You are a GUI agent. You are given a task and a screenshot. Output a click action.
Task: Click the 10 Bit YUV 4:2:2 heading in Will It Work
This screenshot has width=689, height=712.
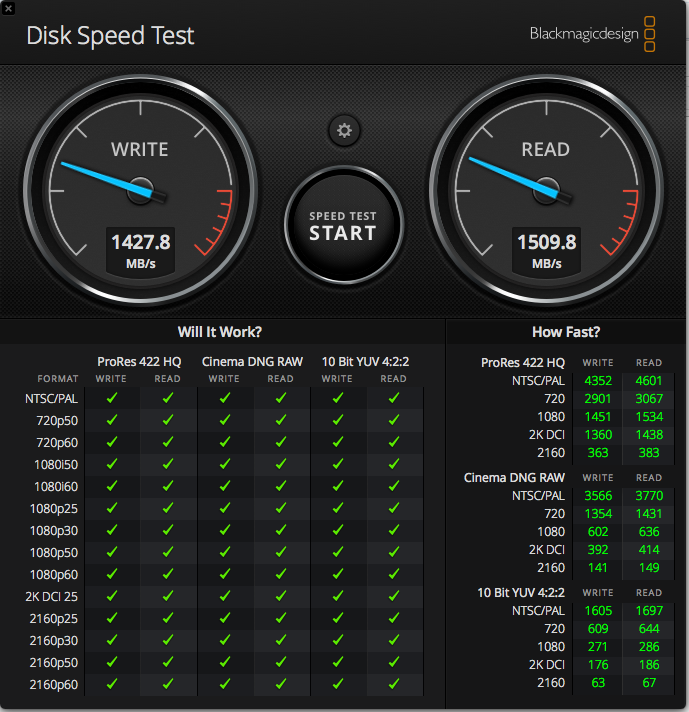[x=366, y=362]
